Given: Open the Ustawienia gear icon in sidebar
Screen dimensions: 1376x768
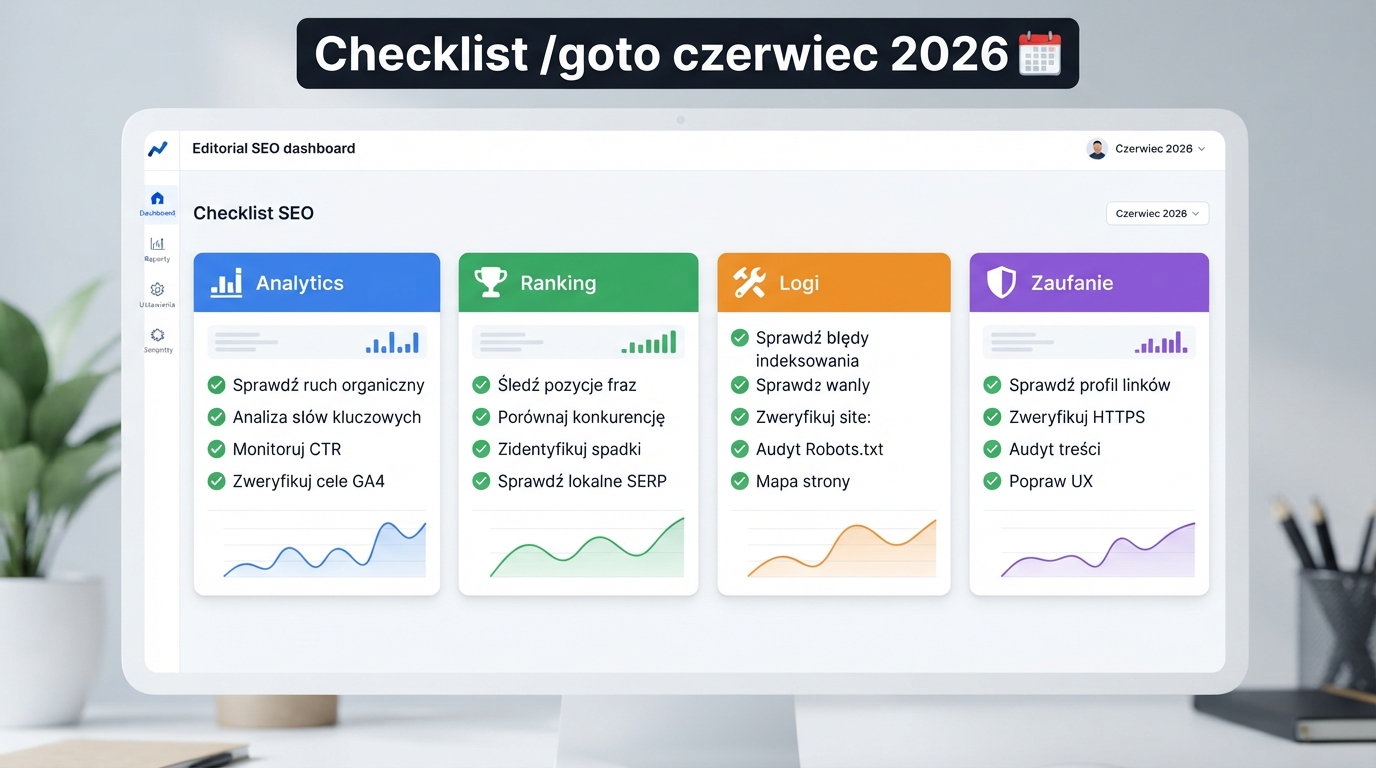Looking at the screenshot, I should pos(157,289).
